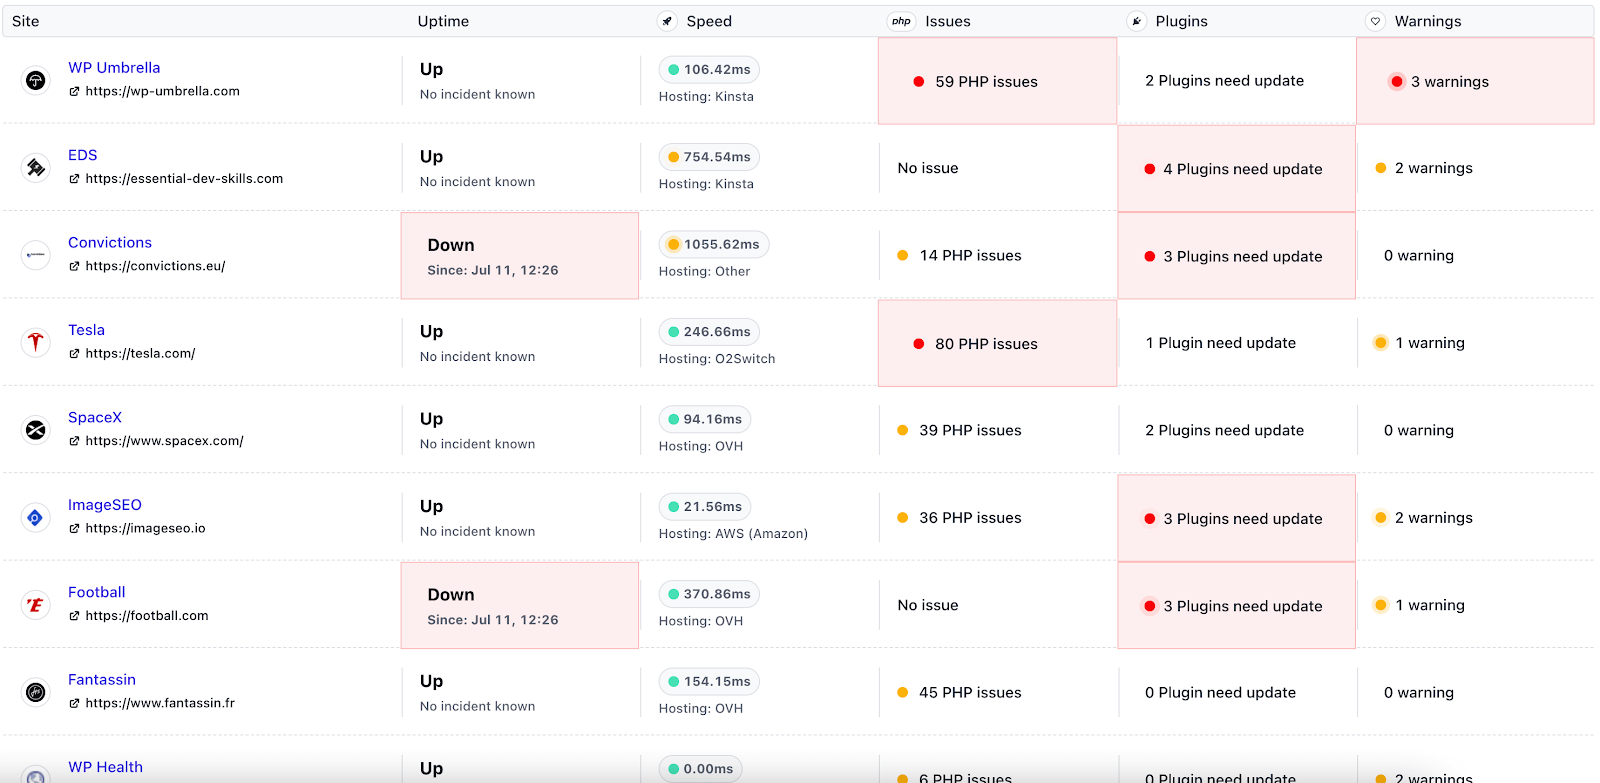The image size is (1600, 783).
Task: Click ImageSEO 3 Plugins need update
Action: [x=1236, y=518]
